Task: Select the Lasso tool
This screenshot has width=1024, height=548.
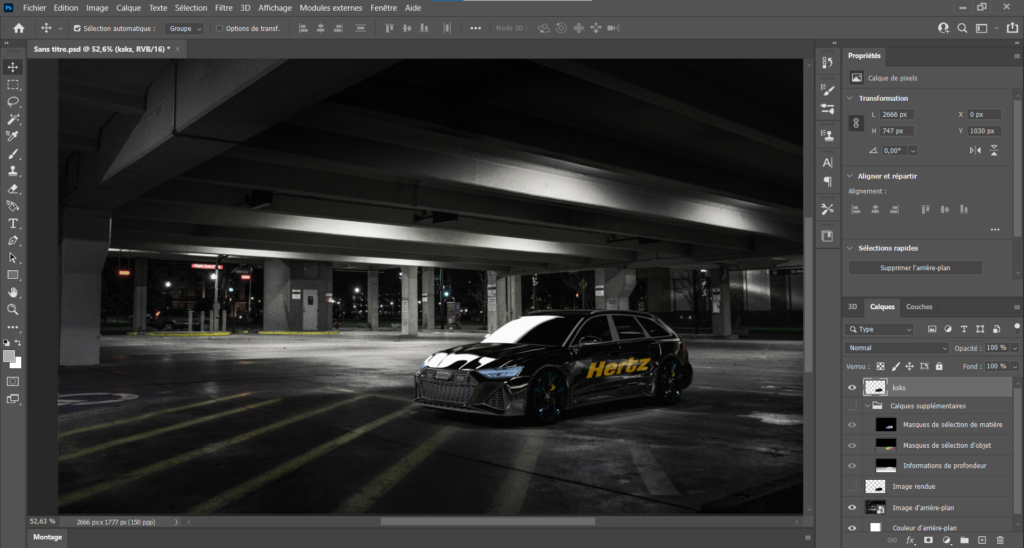Action: pos(13,102)
